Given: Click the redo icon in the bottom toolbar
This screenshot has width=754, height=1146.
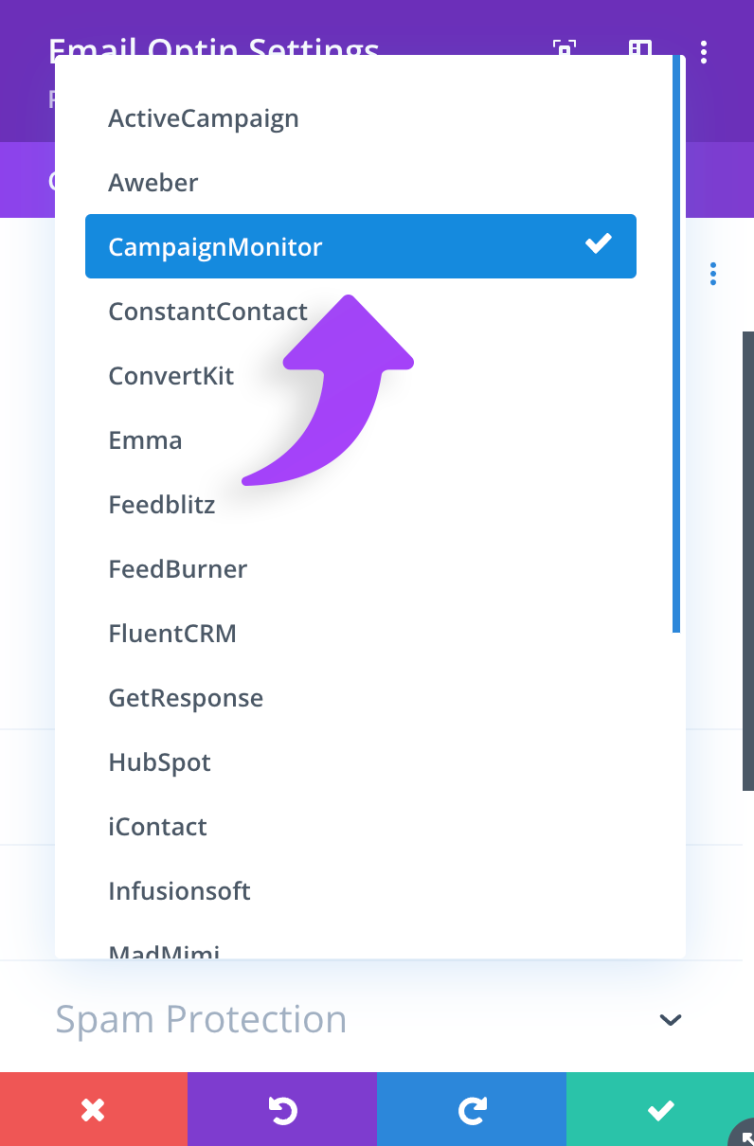Looking at the screenshot, I should pyautogui.click(x=471, y=1108).
